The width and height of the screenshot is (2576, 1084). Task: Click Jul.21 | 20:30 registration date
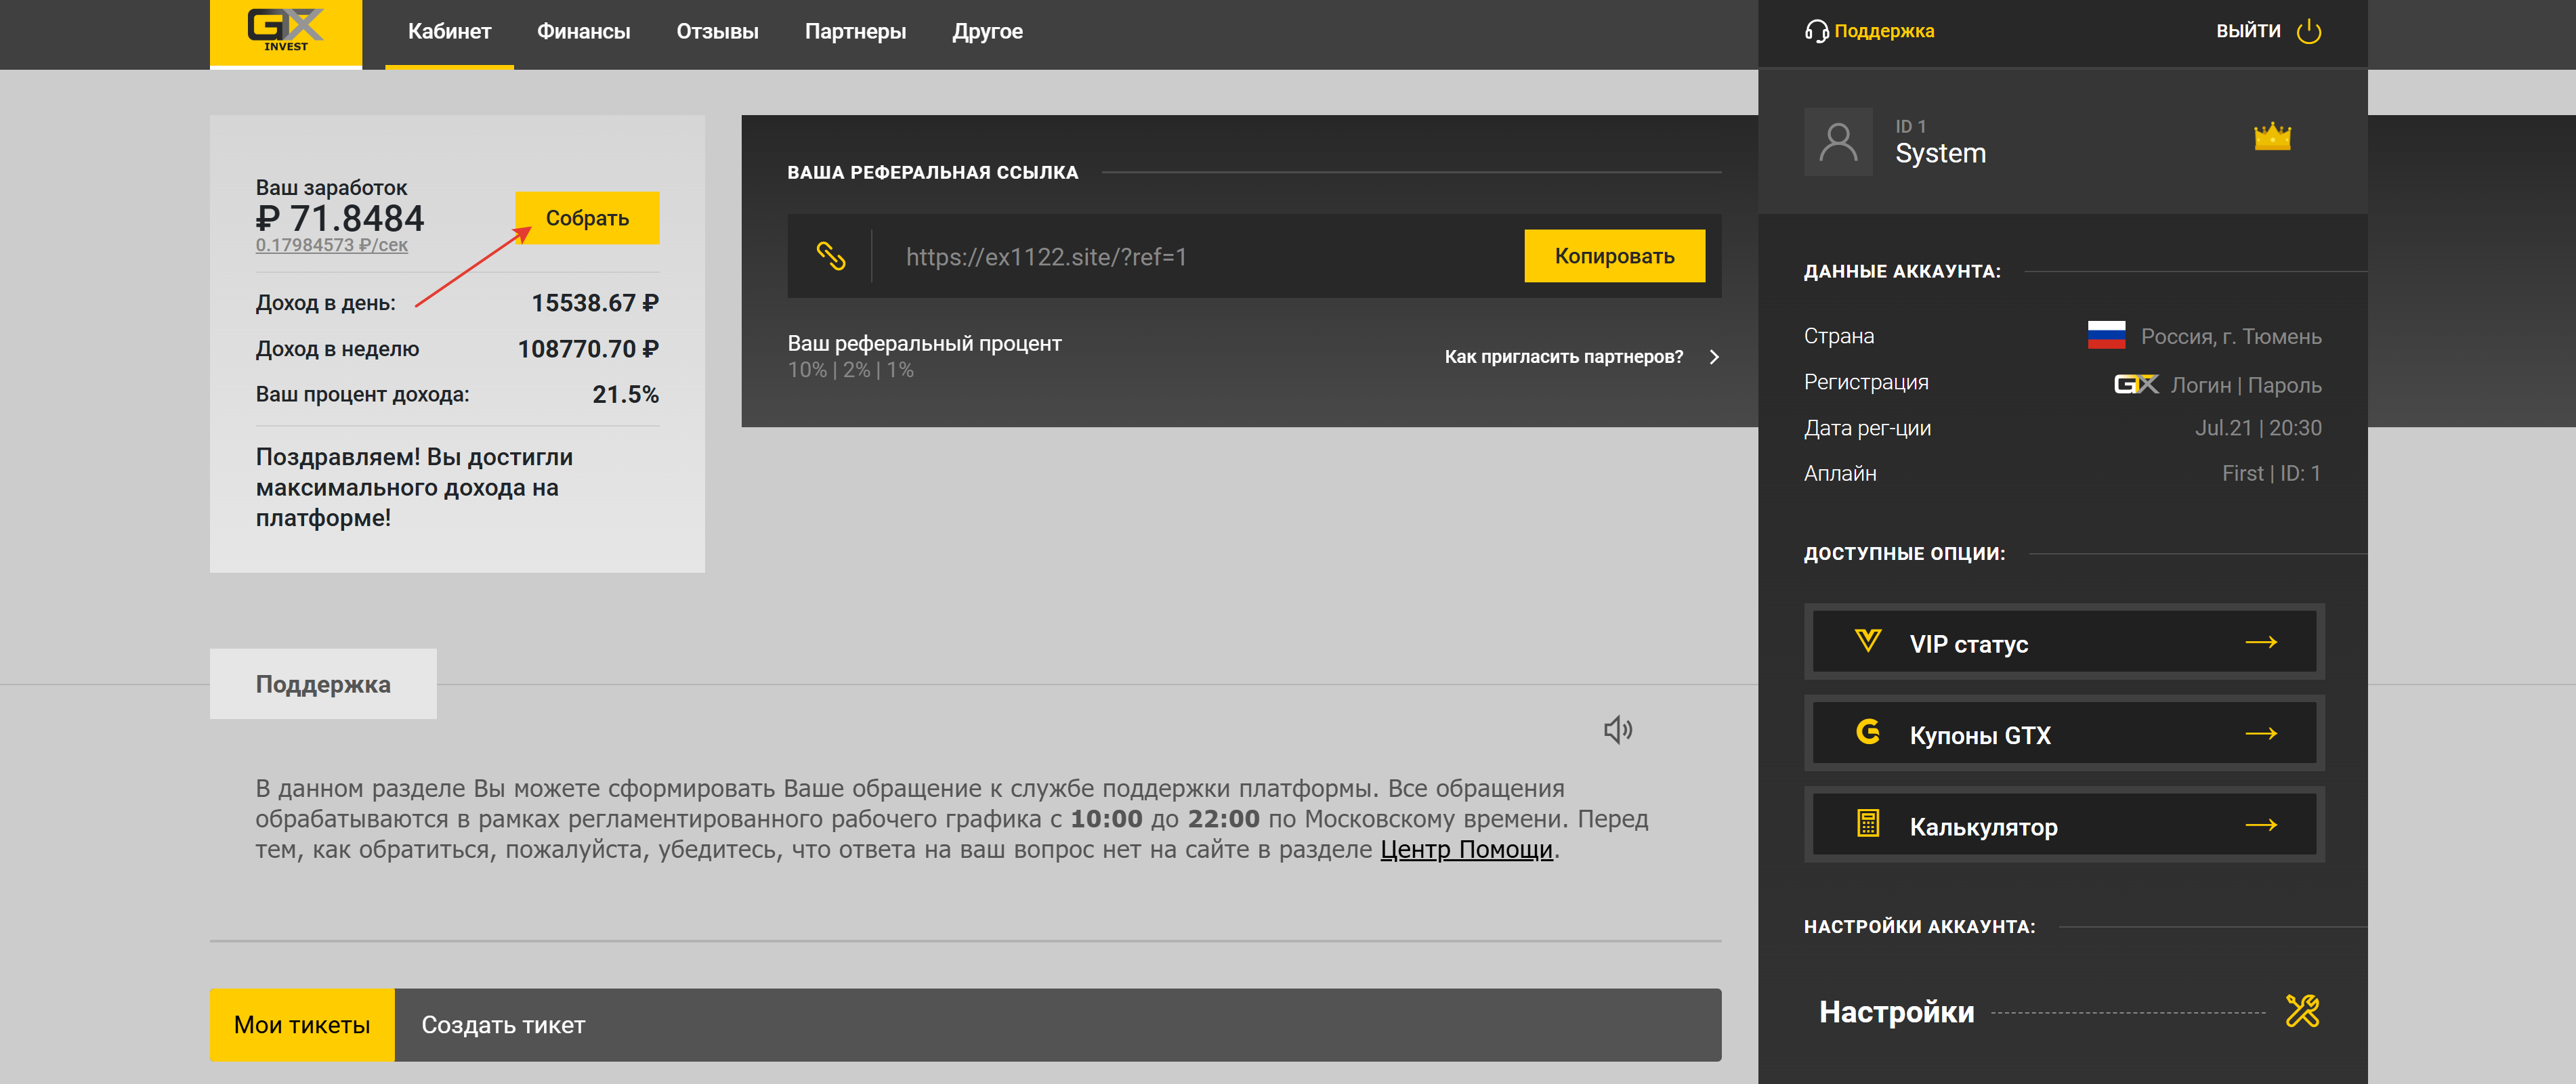(2258, 428)
